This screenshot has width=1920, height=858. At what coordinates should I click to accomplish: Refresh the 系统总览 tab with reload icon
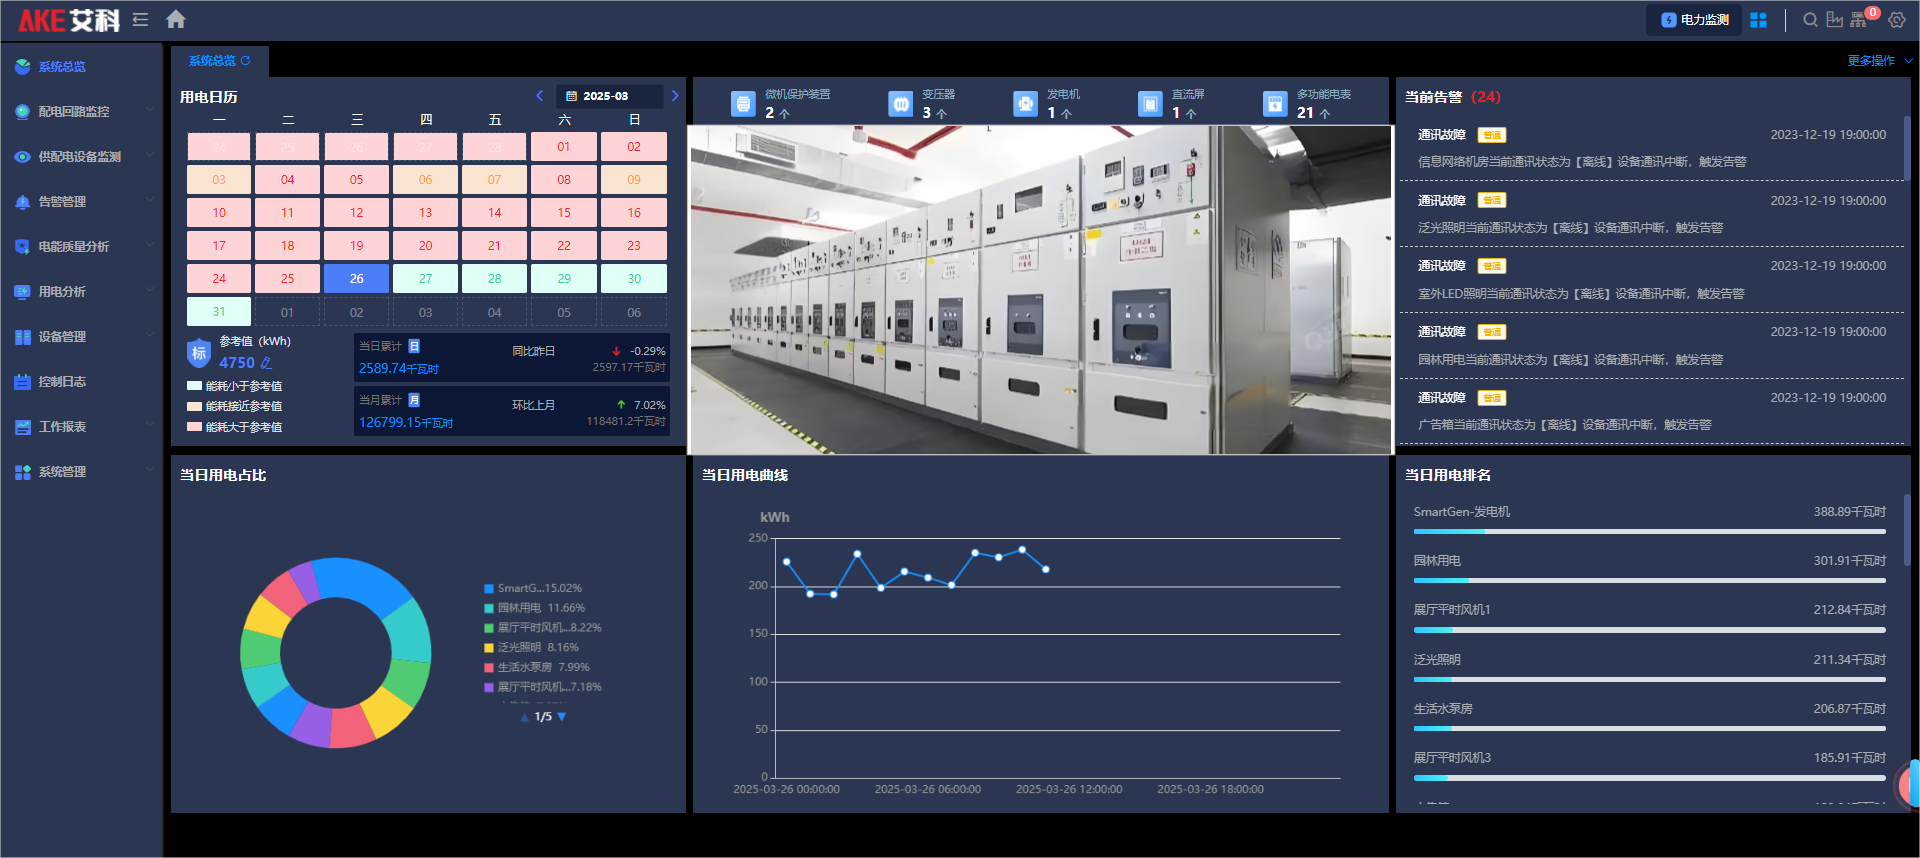[x=246, y=61]
